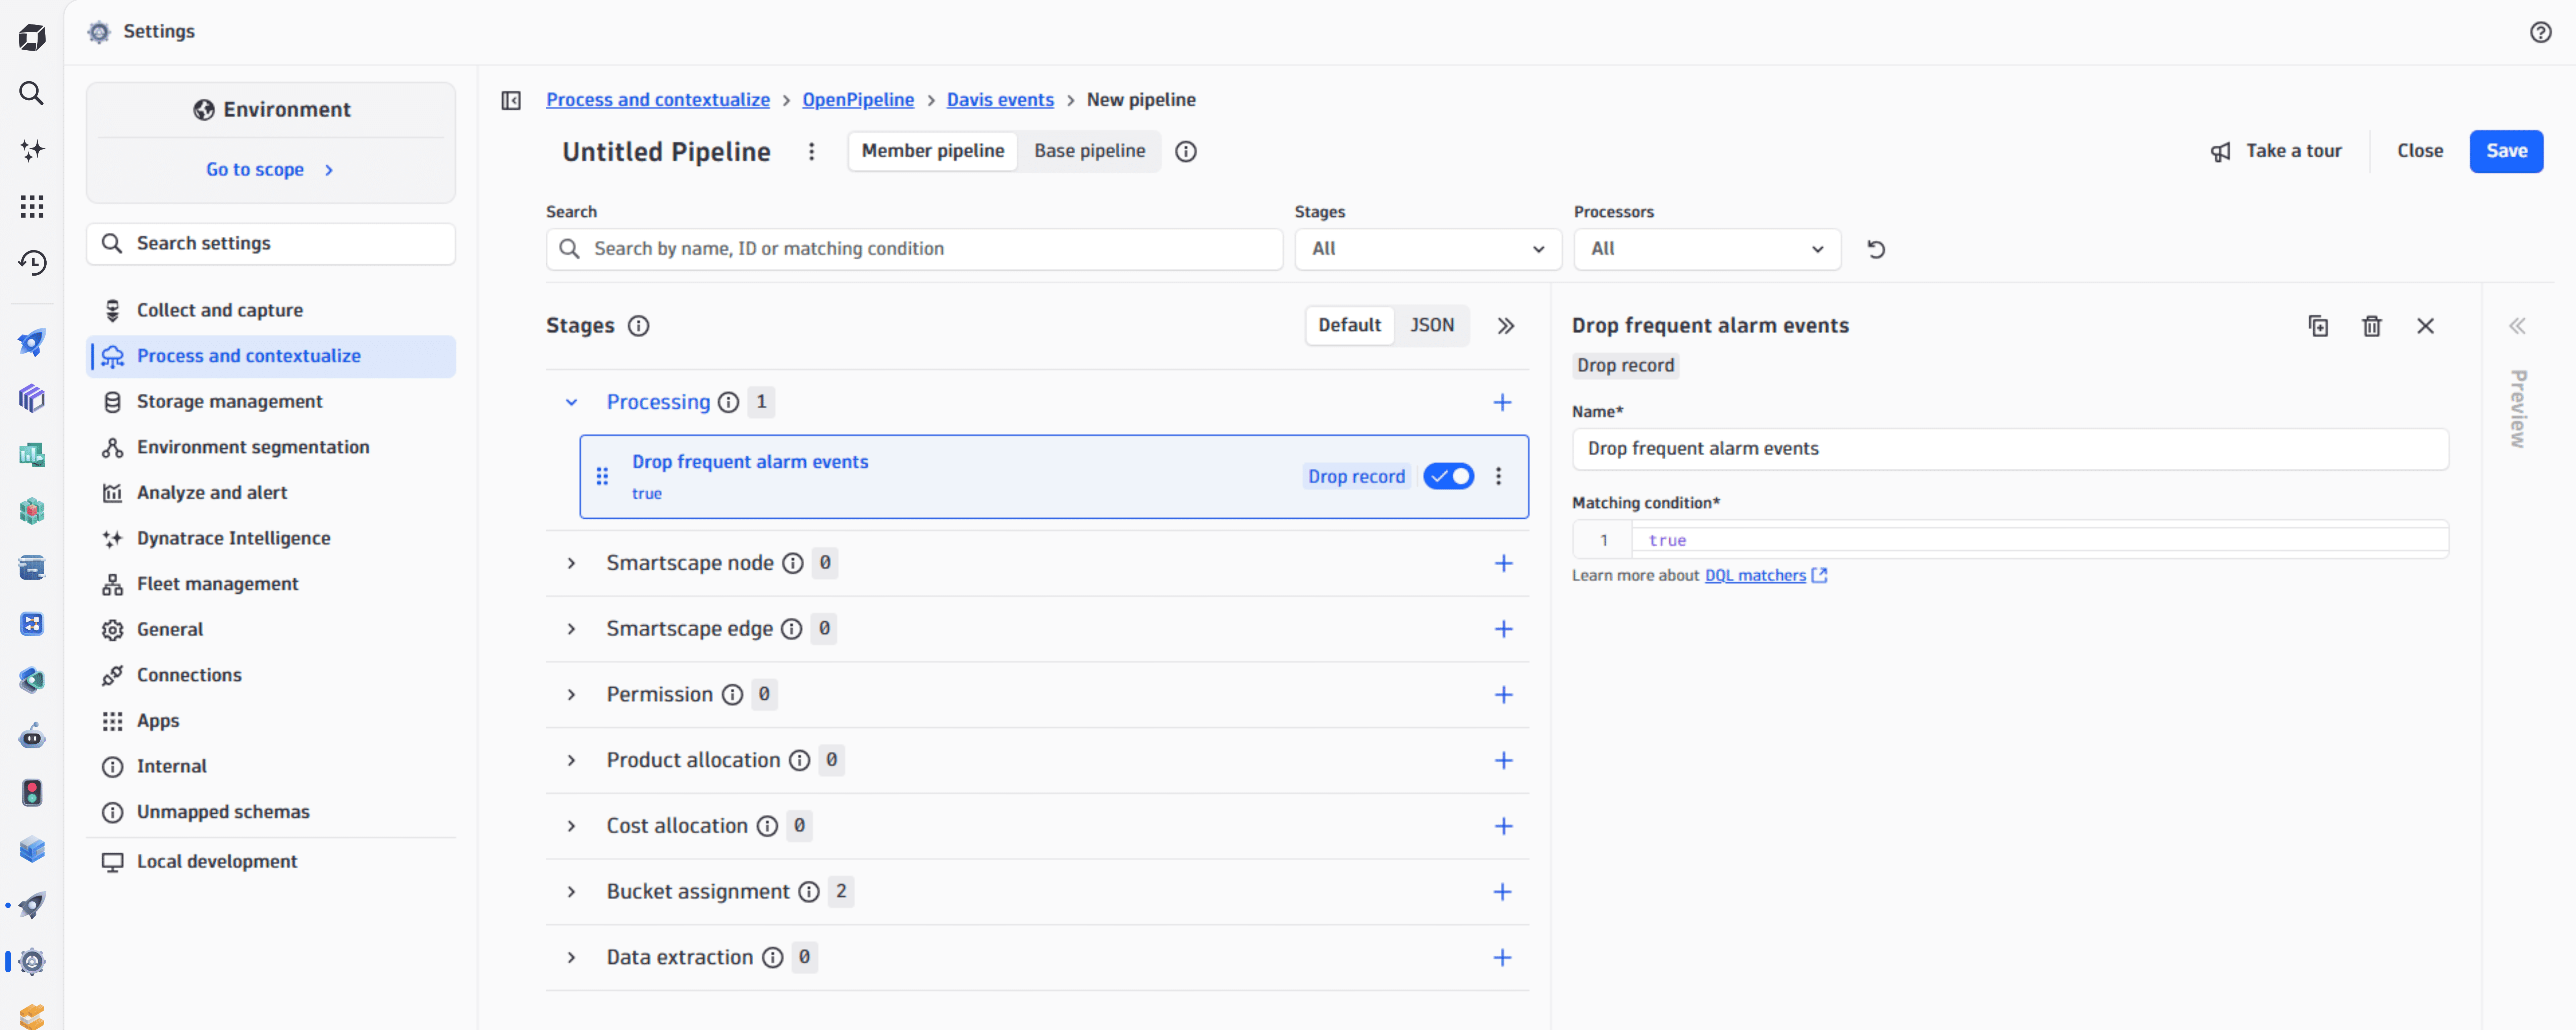The width and height of the screenshot is (2576, 1030).
Task: Show Stages info icon
Action: (x=638, y=326)
